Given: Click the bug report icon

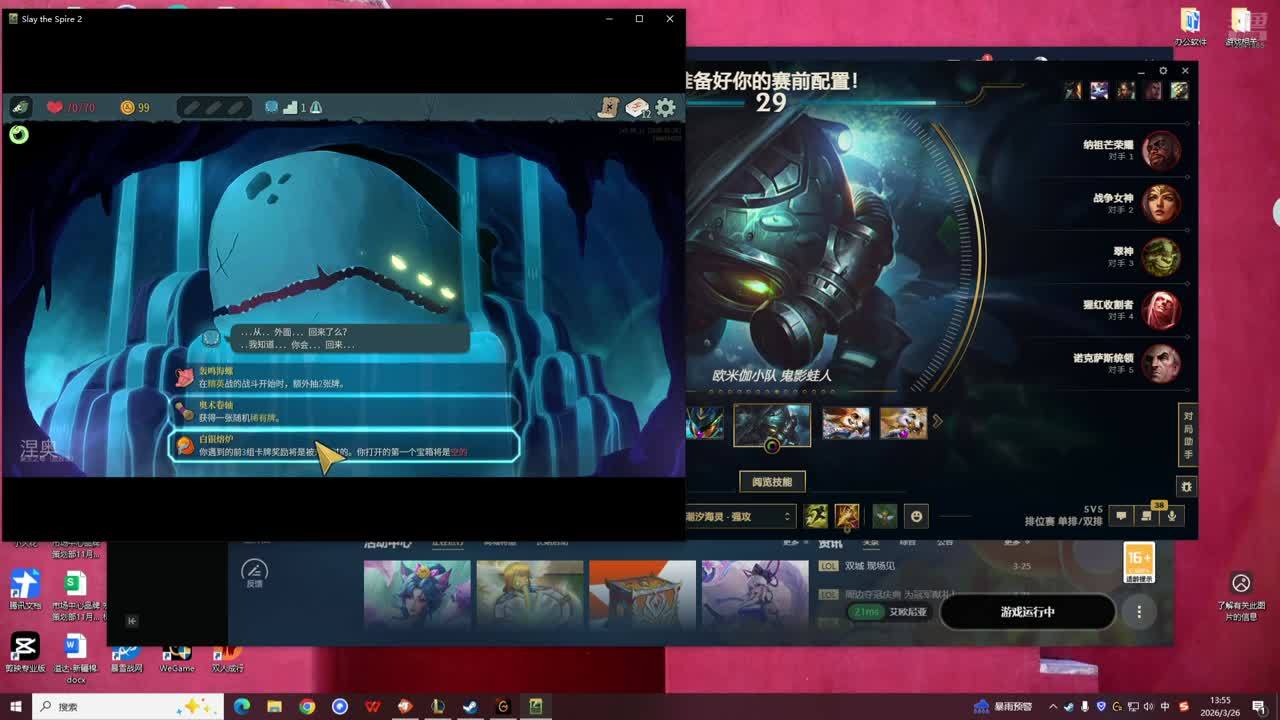Looking at the screenshot, I should pyautogui.click(x=1186, y=486).
